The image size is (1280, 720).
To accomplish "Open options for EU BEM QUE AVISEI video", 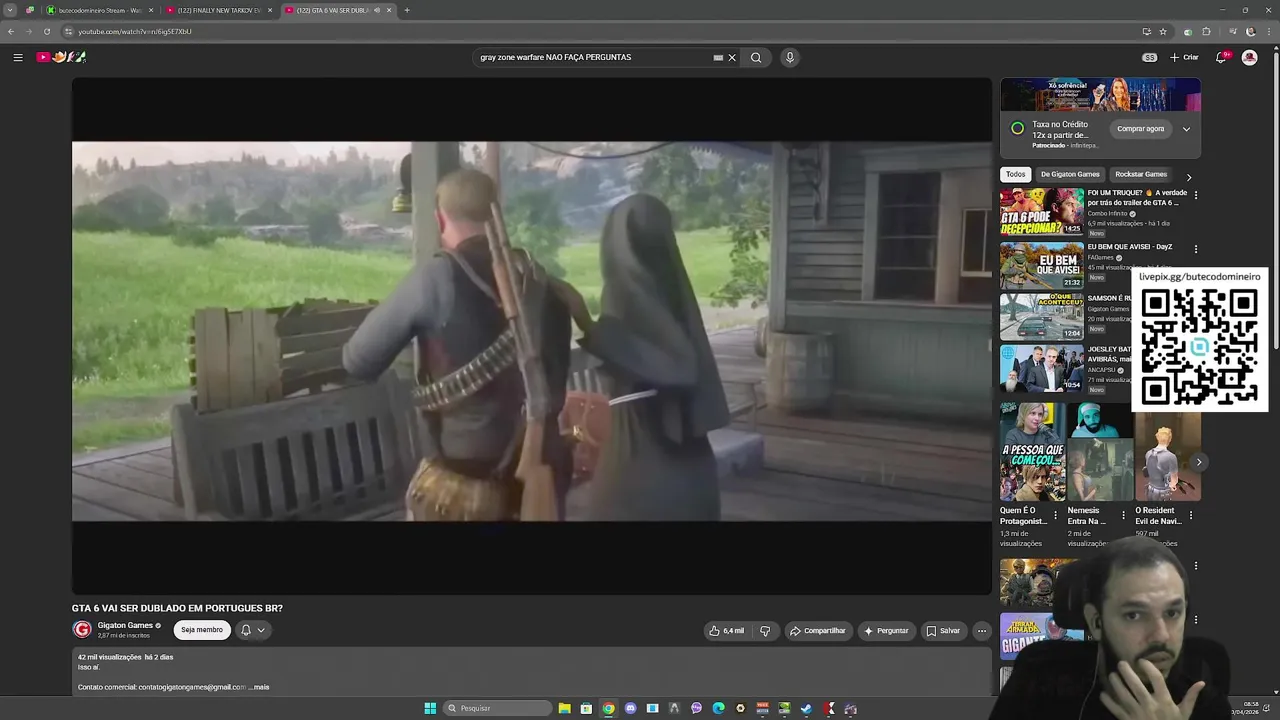I will [x=1196, y=249].
